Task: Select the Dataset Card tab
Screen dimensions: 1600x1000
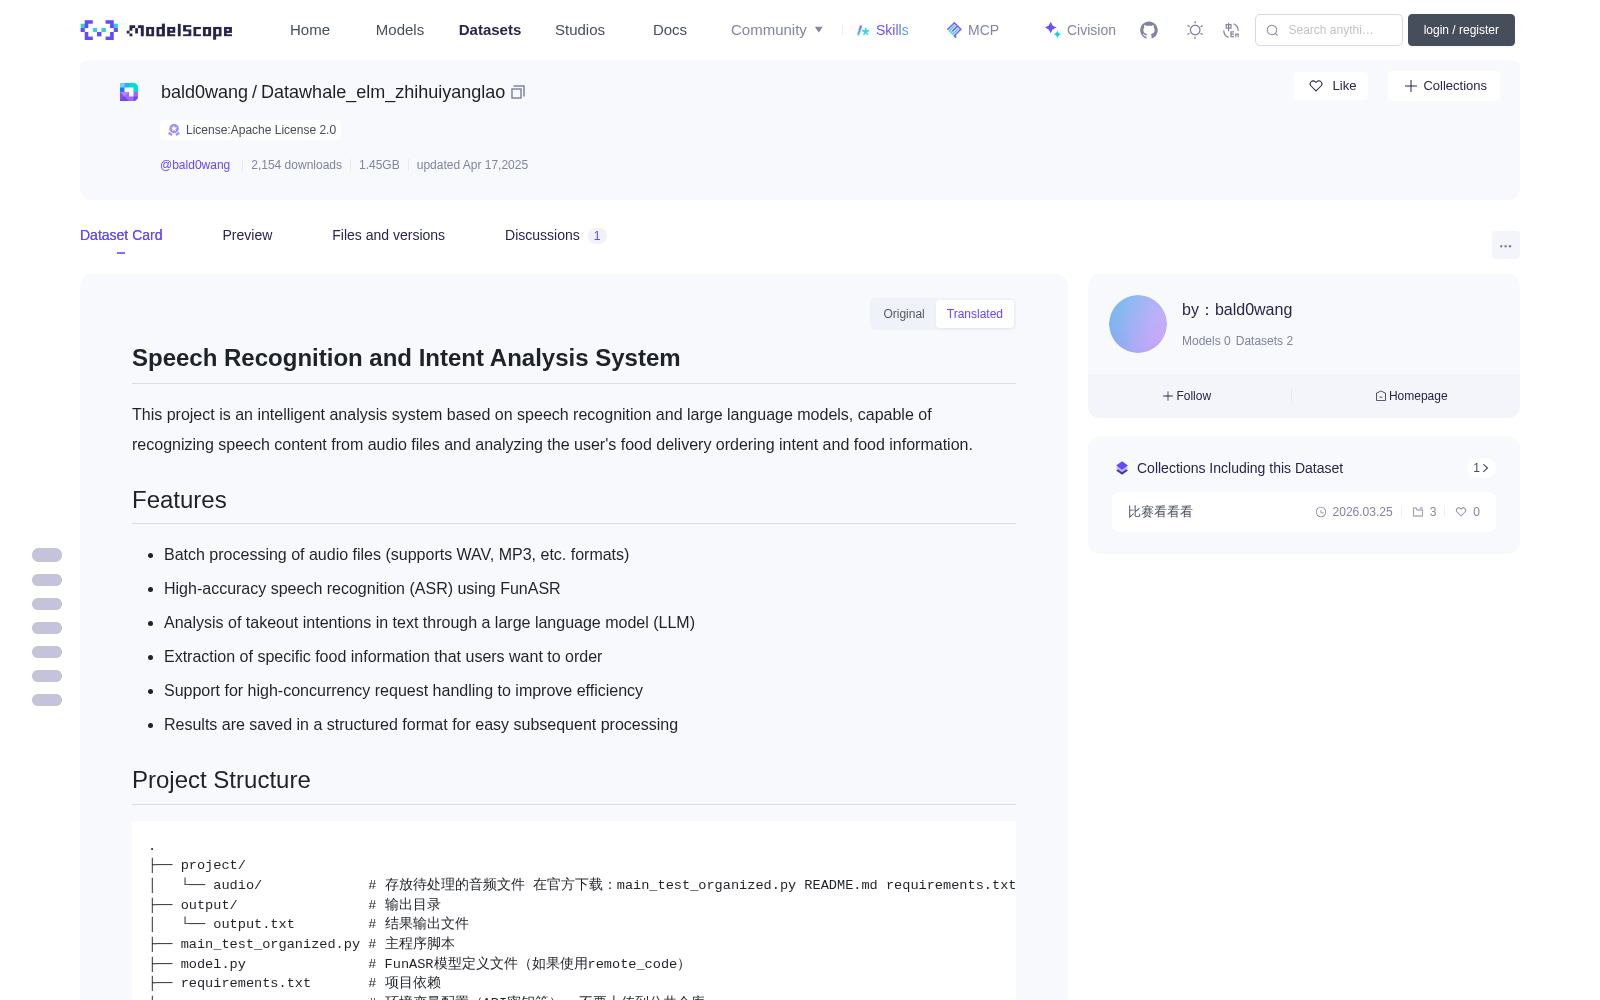Action: pyautogui.click(x=121, y=235)
